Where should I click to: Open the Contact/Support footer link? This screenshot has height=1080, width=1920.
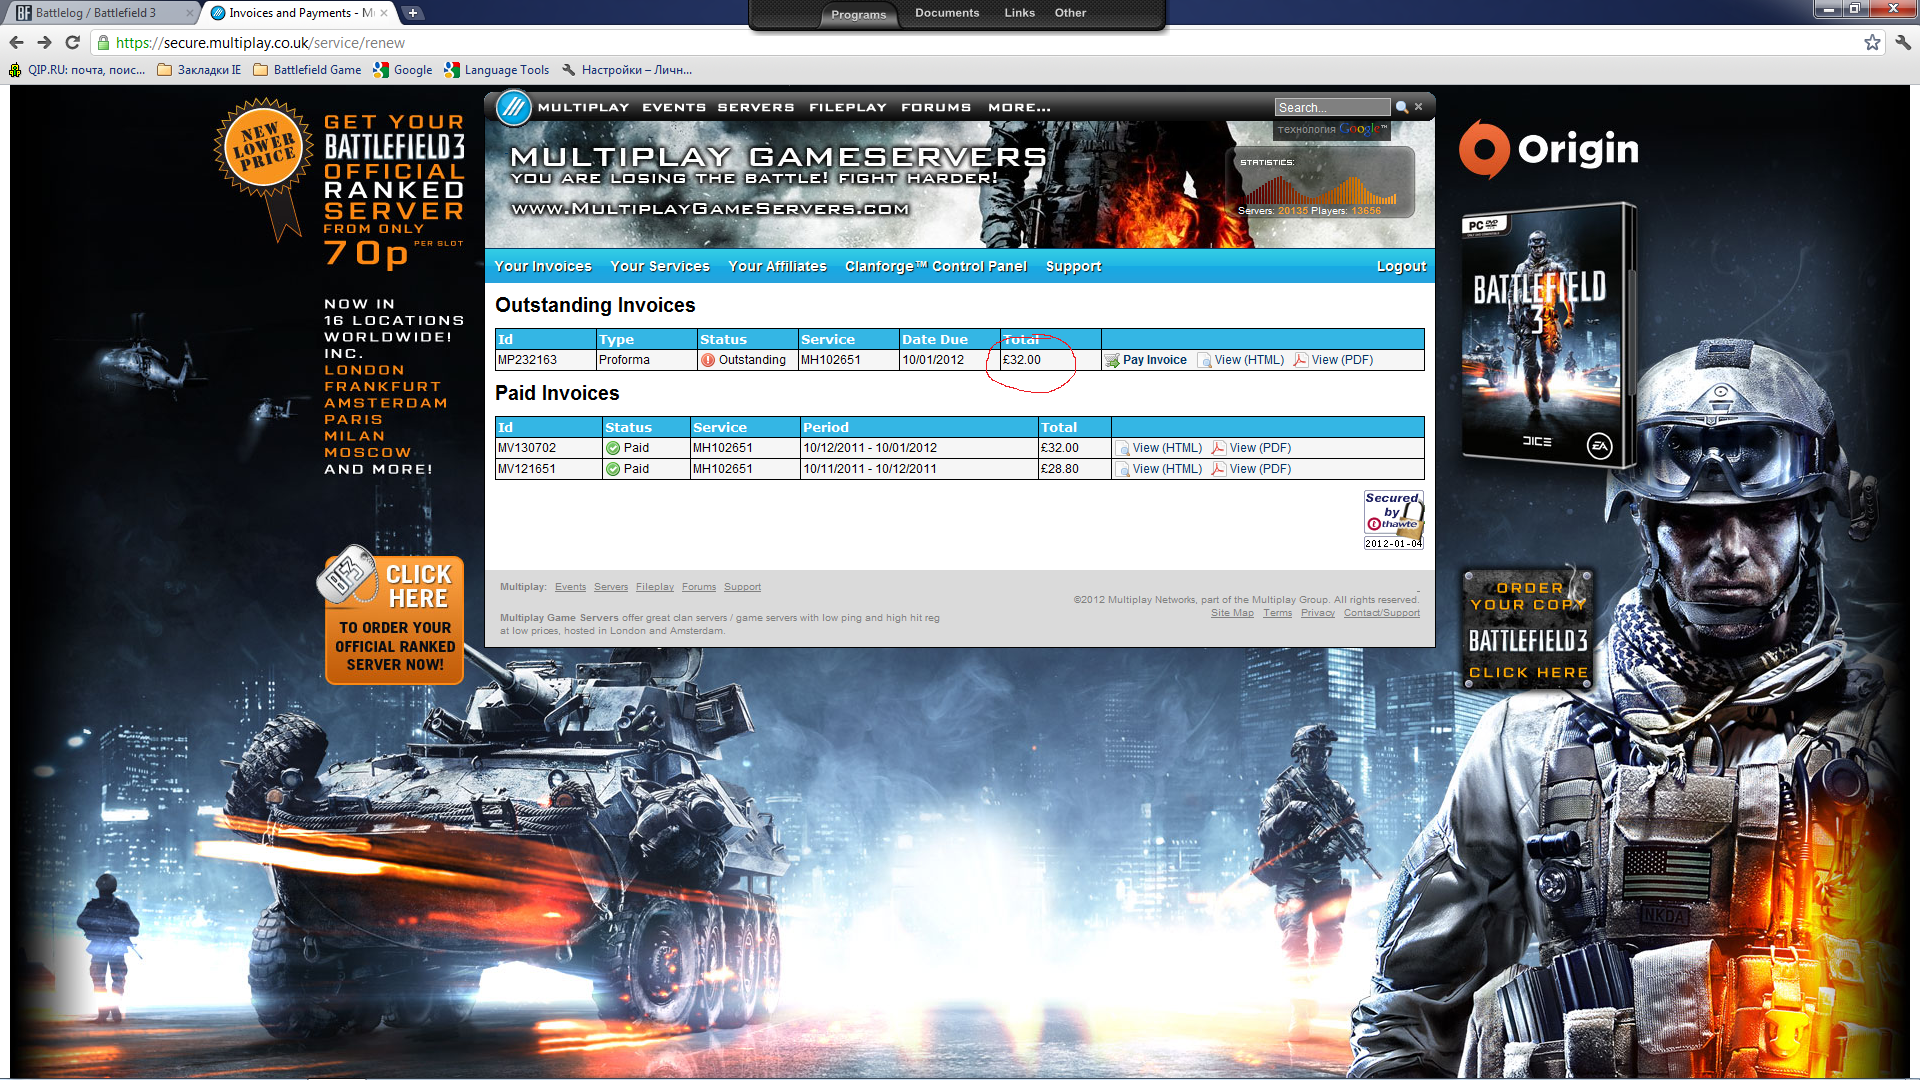(x=1381, y=613)
